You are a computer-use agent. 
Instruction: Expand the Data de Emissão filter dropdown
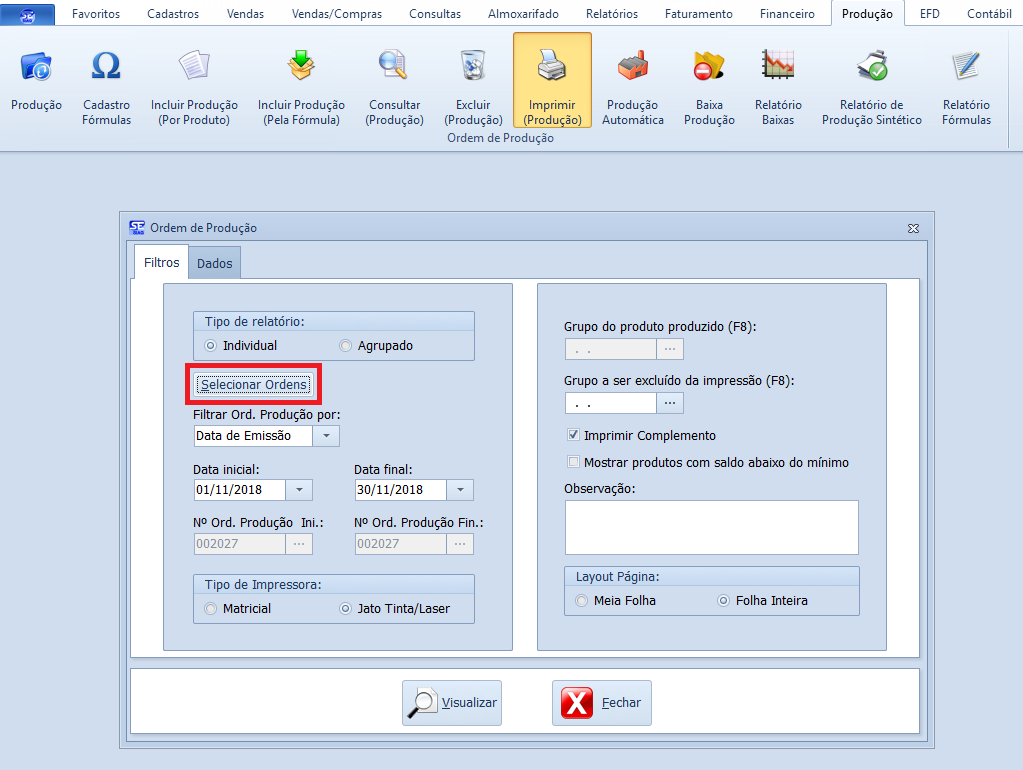[x=326, y=436]
